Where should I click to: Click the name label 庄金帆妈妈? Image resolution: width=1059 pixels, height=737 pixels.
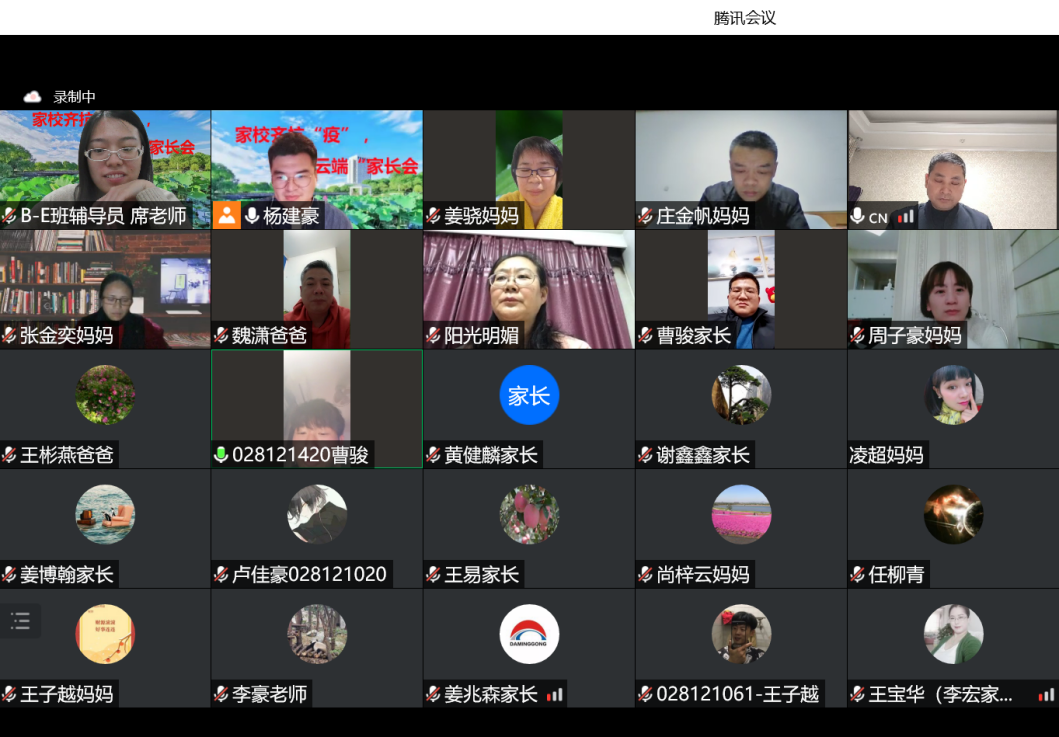pos(702,216)
